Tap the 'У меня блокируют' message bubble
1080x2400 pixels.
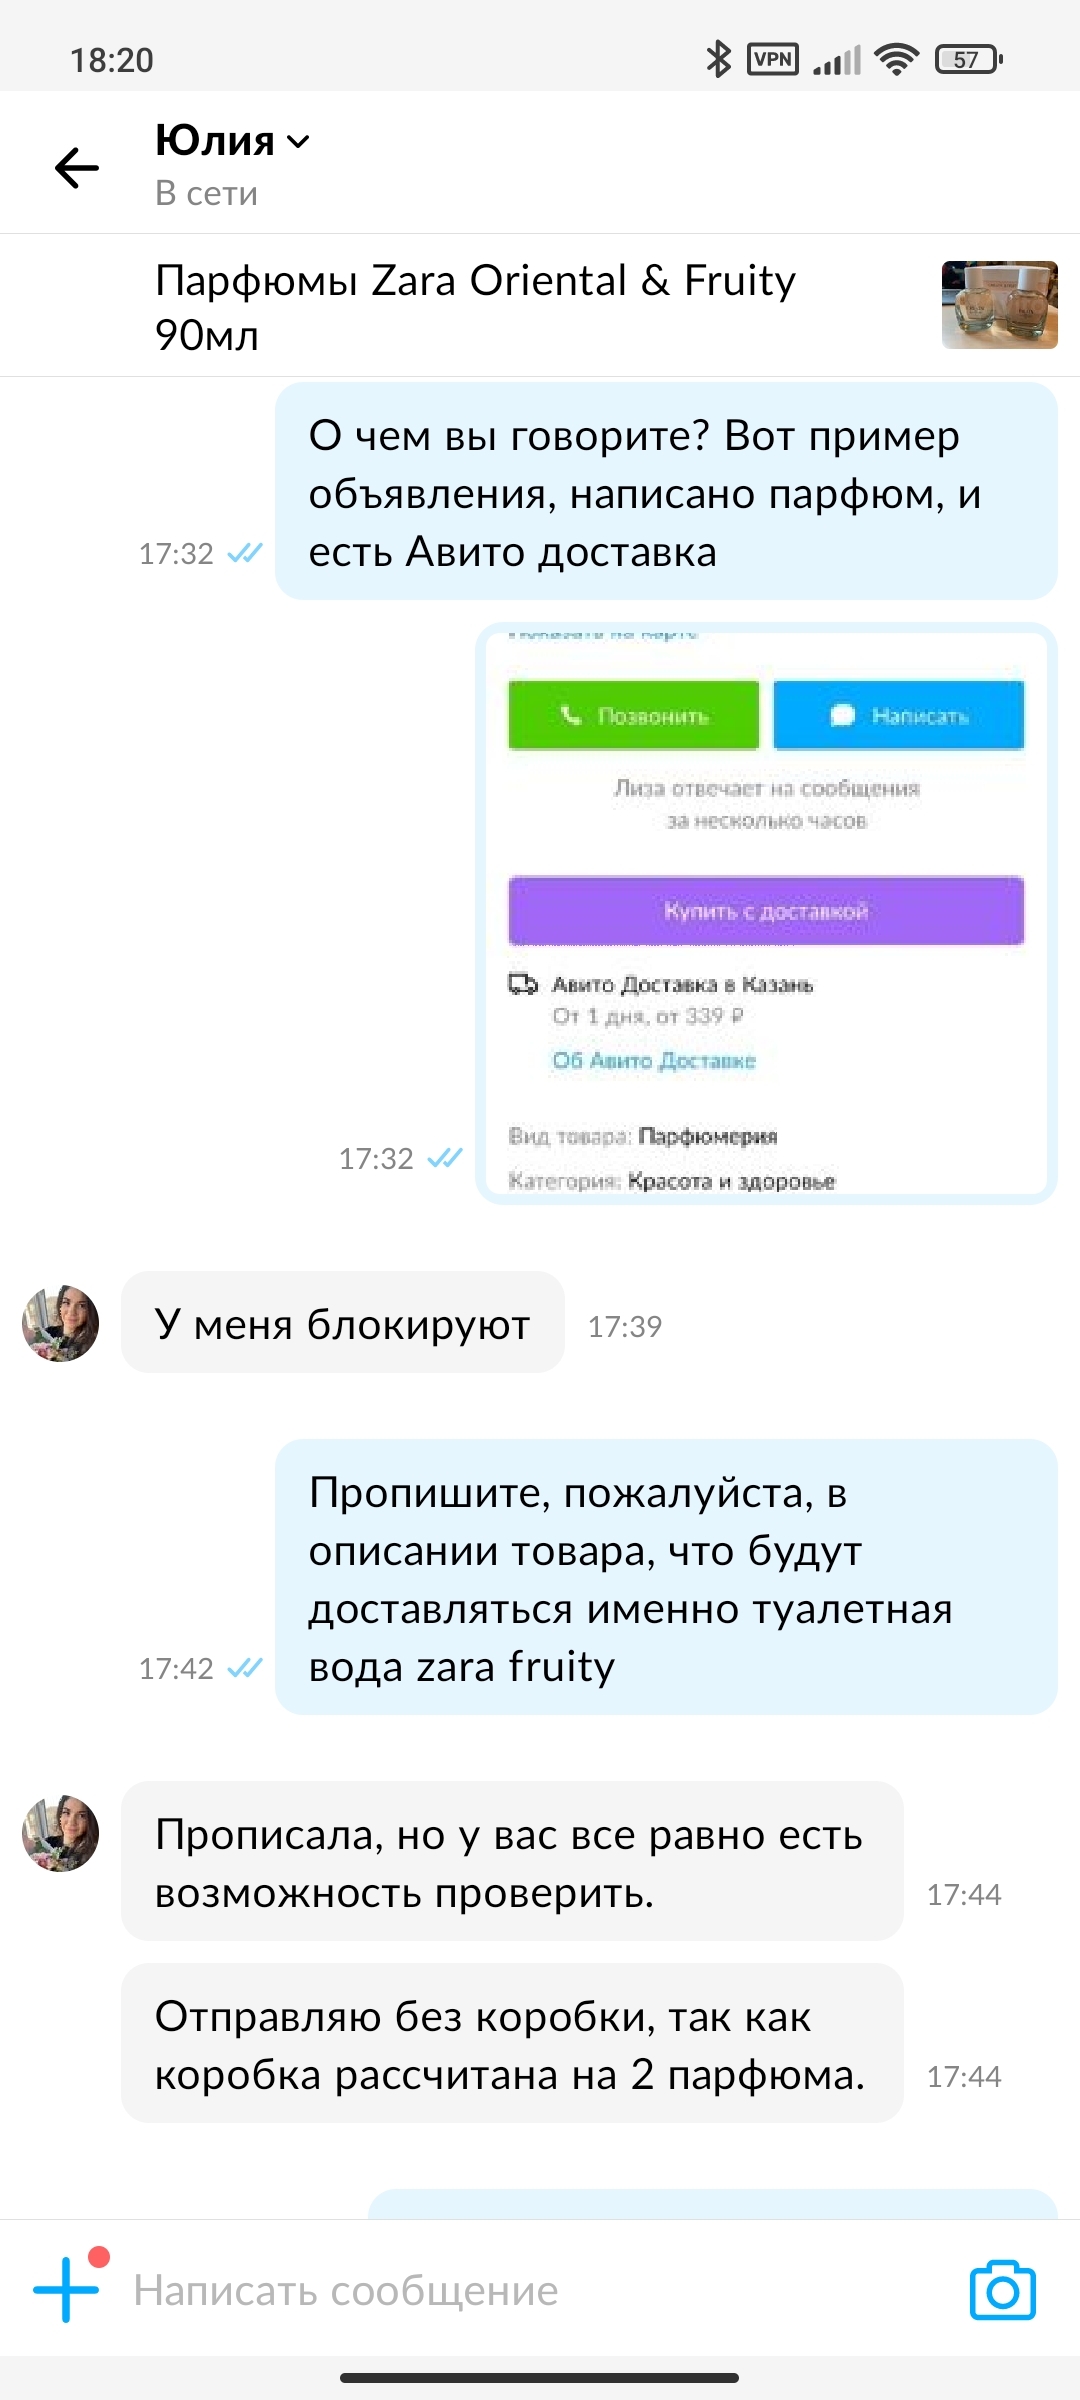tap(343, 1323)
